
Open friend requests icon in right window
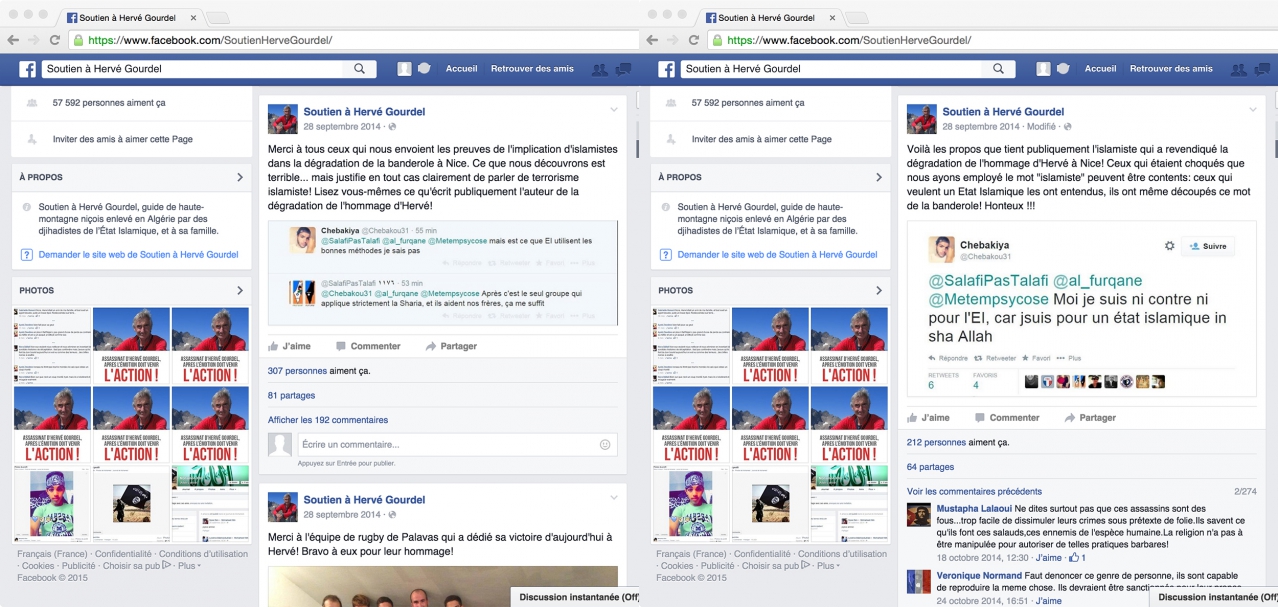(1240, 69)
